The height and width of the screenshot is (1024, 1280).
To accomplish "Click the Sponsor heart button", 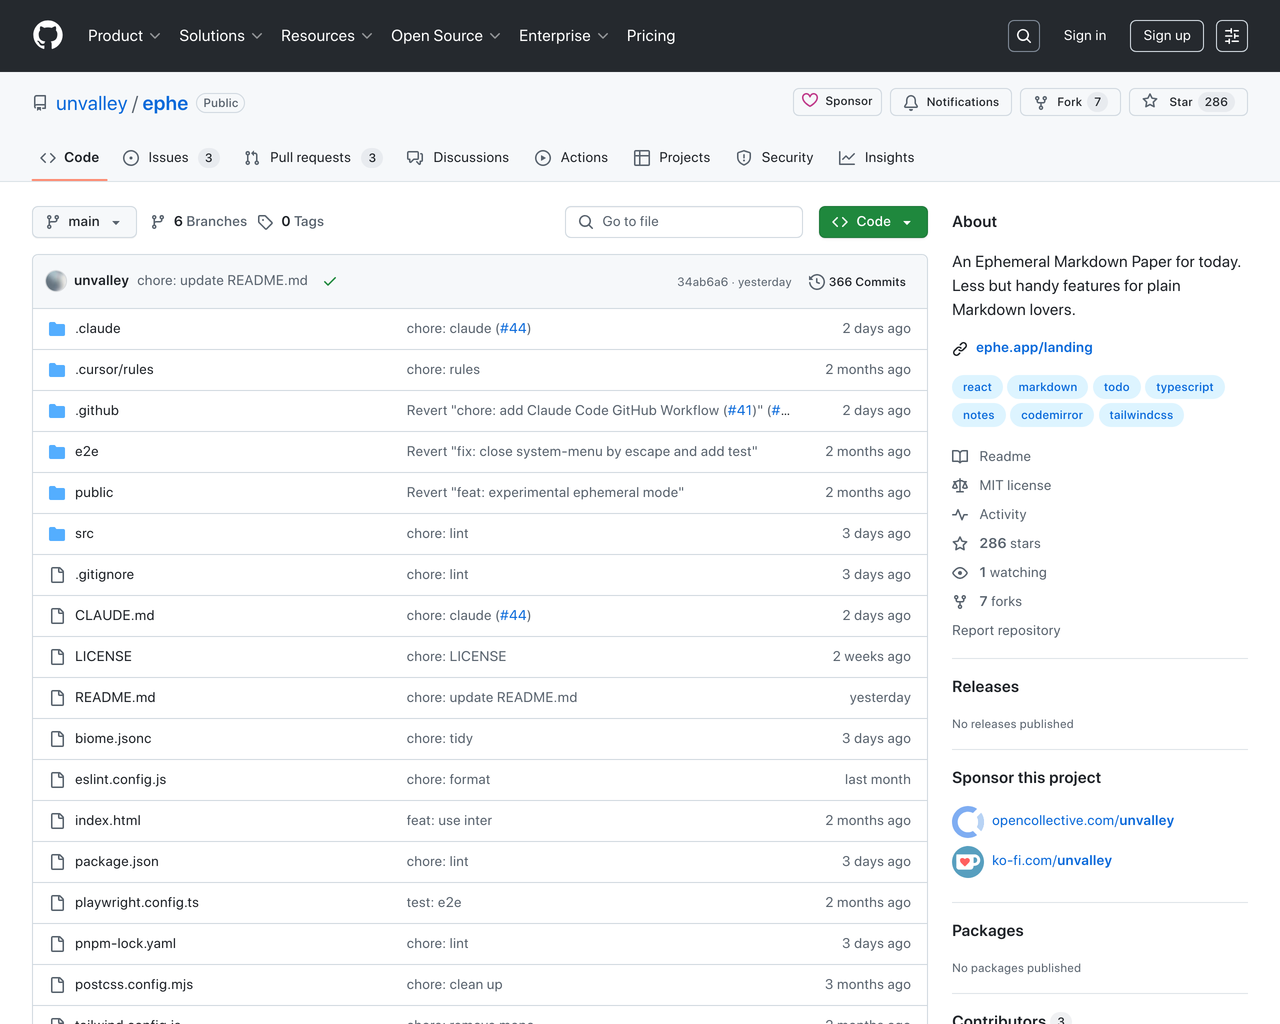I will coord(838,102).
